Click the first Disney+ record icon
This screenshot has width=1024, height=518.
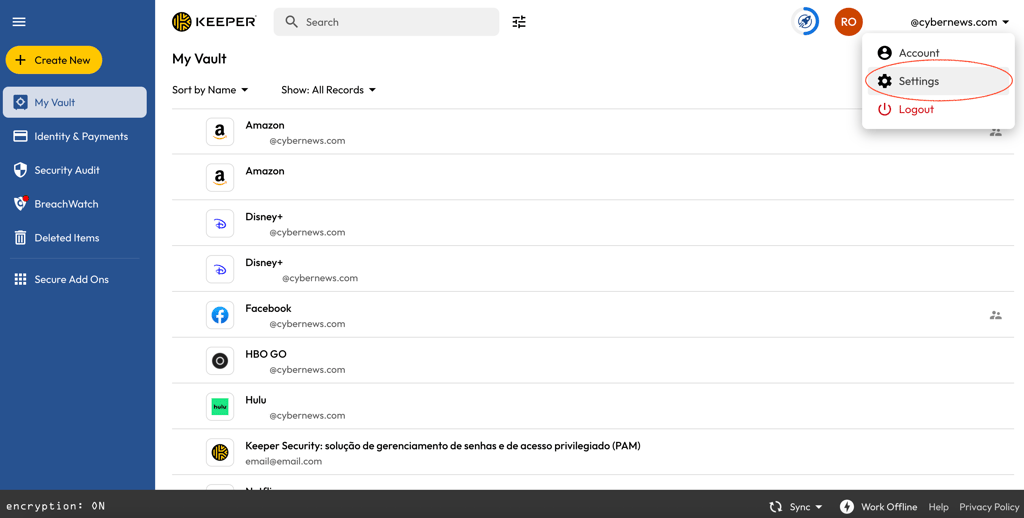coord(220,223)
